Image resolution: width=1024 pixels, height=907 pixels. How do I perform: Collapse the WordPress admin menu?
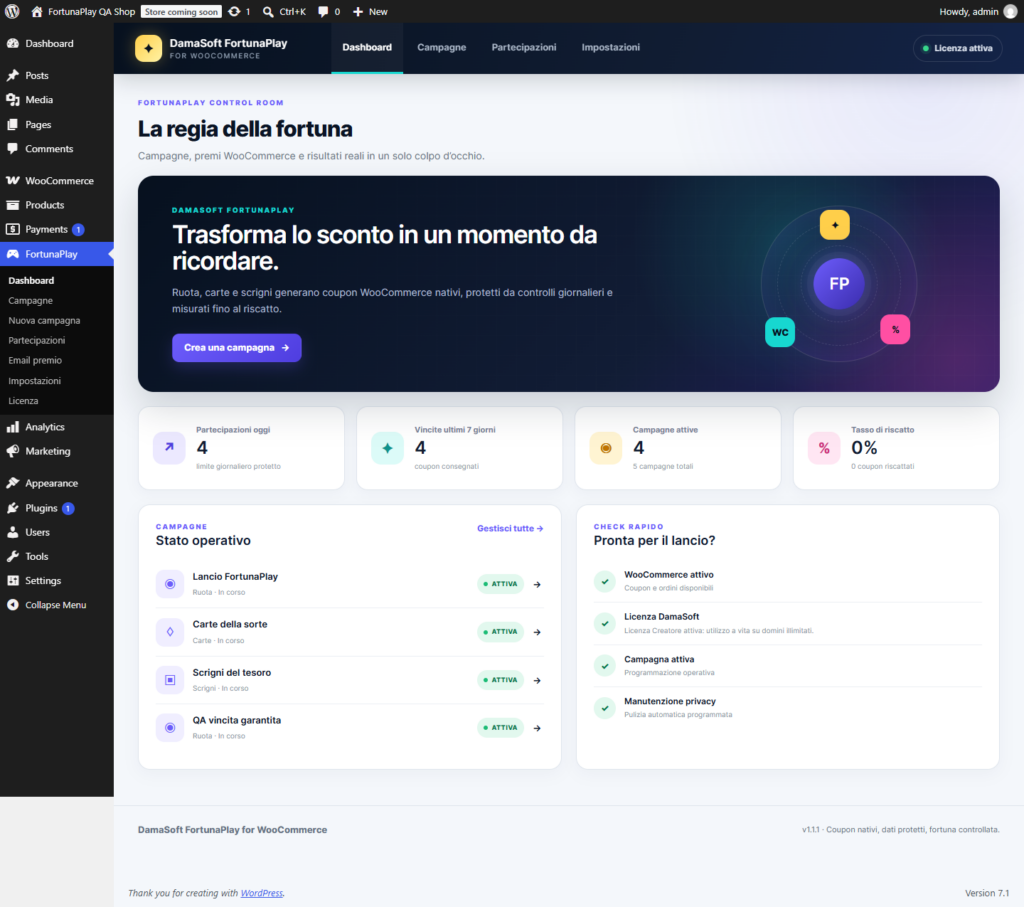click(x=57, y=605)
